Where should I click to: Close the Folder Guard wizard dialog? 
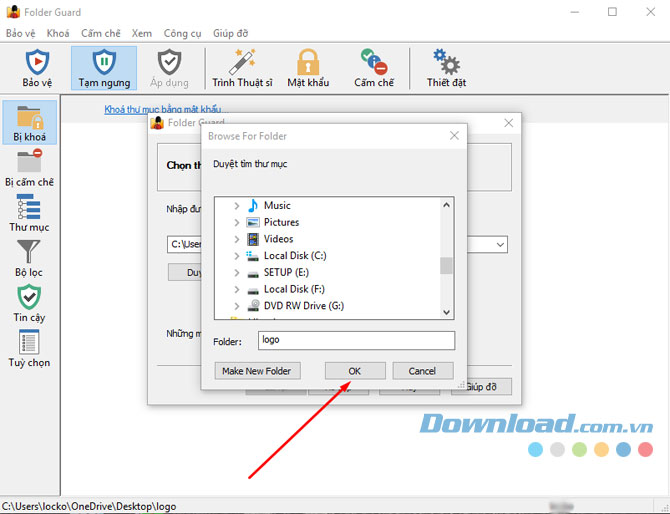point(508,123)
